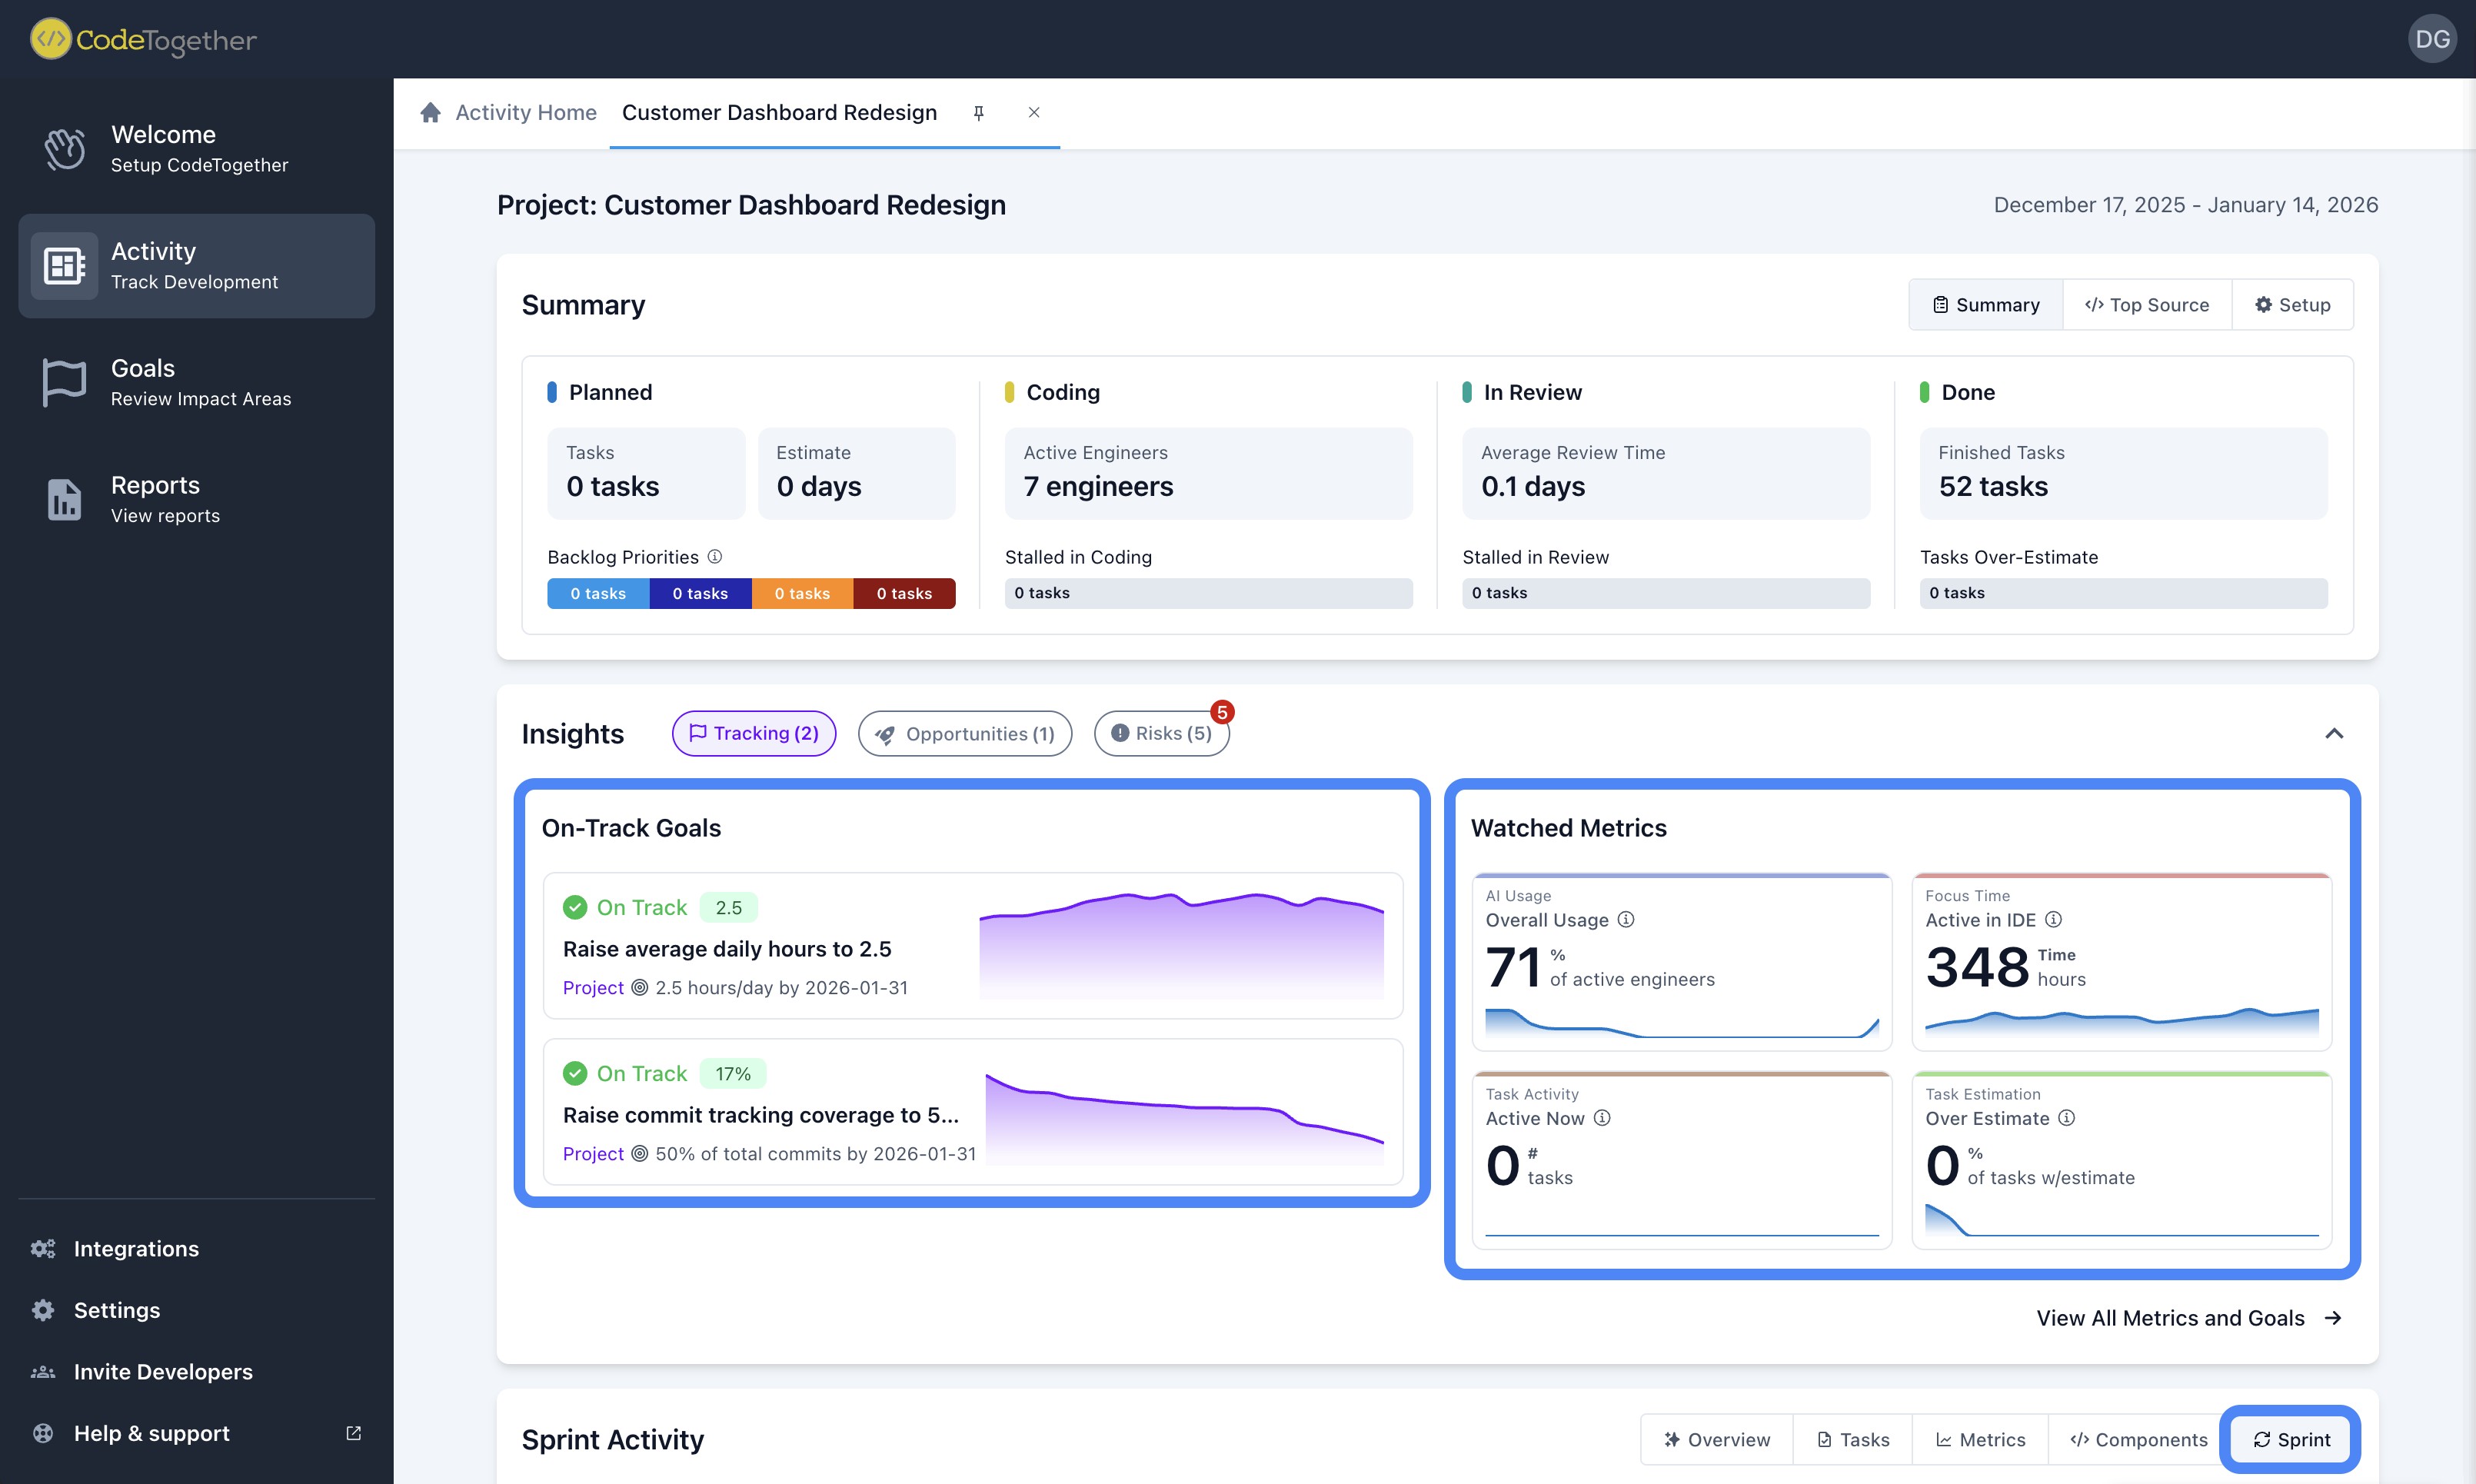The height and width of the screenshot is (1484, 2476).
Task: Open Help & support external link
Action: pos(353,1433)
